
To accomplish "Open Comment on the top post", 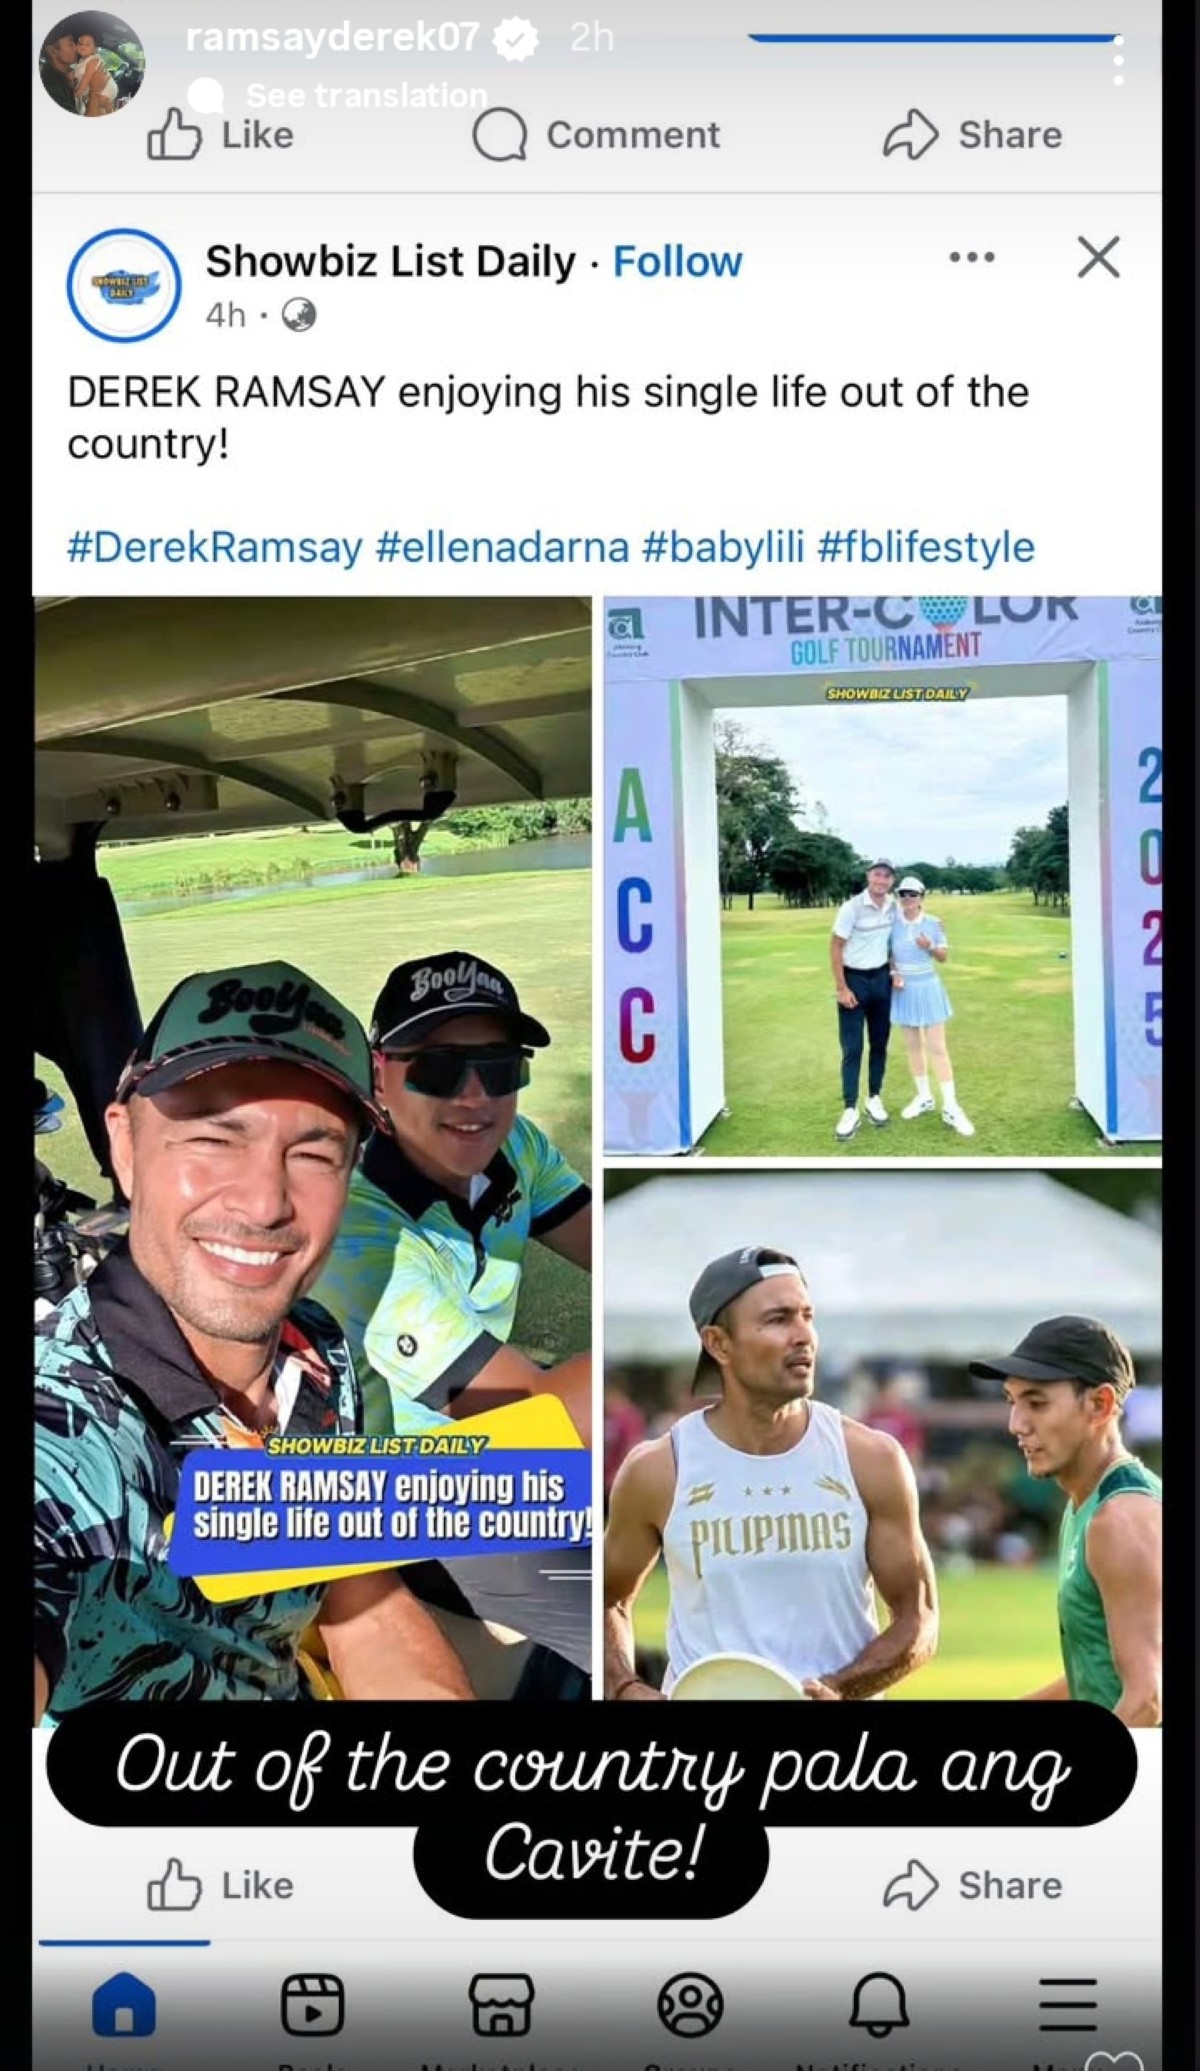I will point(596,135).
